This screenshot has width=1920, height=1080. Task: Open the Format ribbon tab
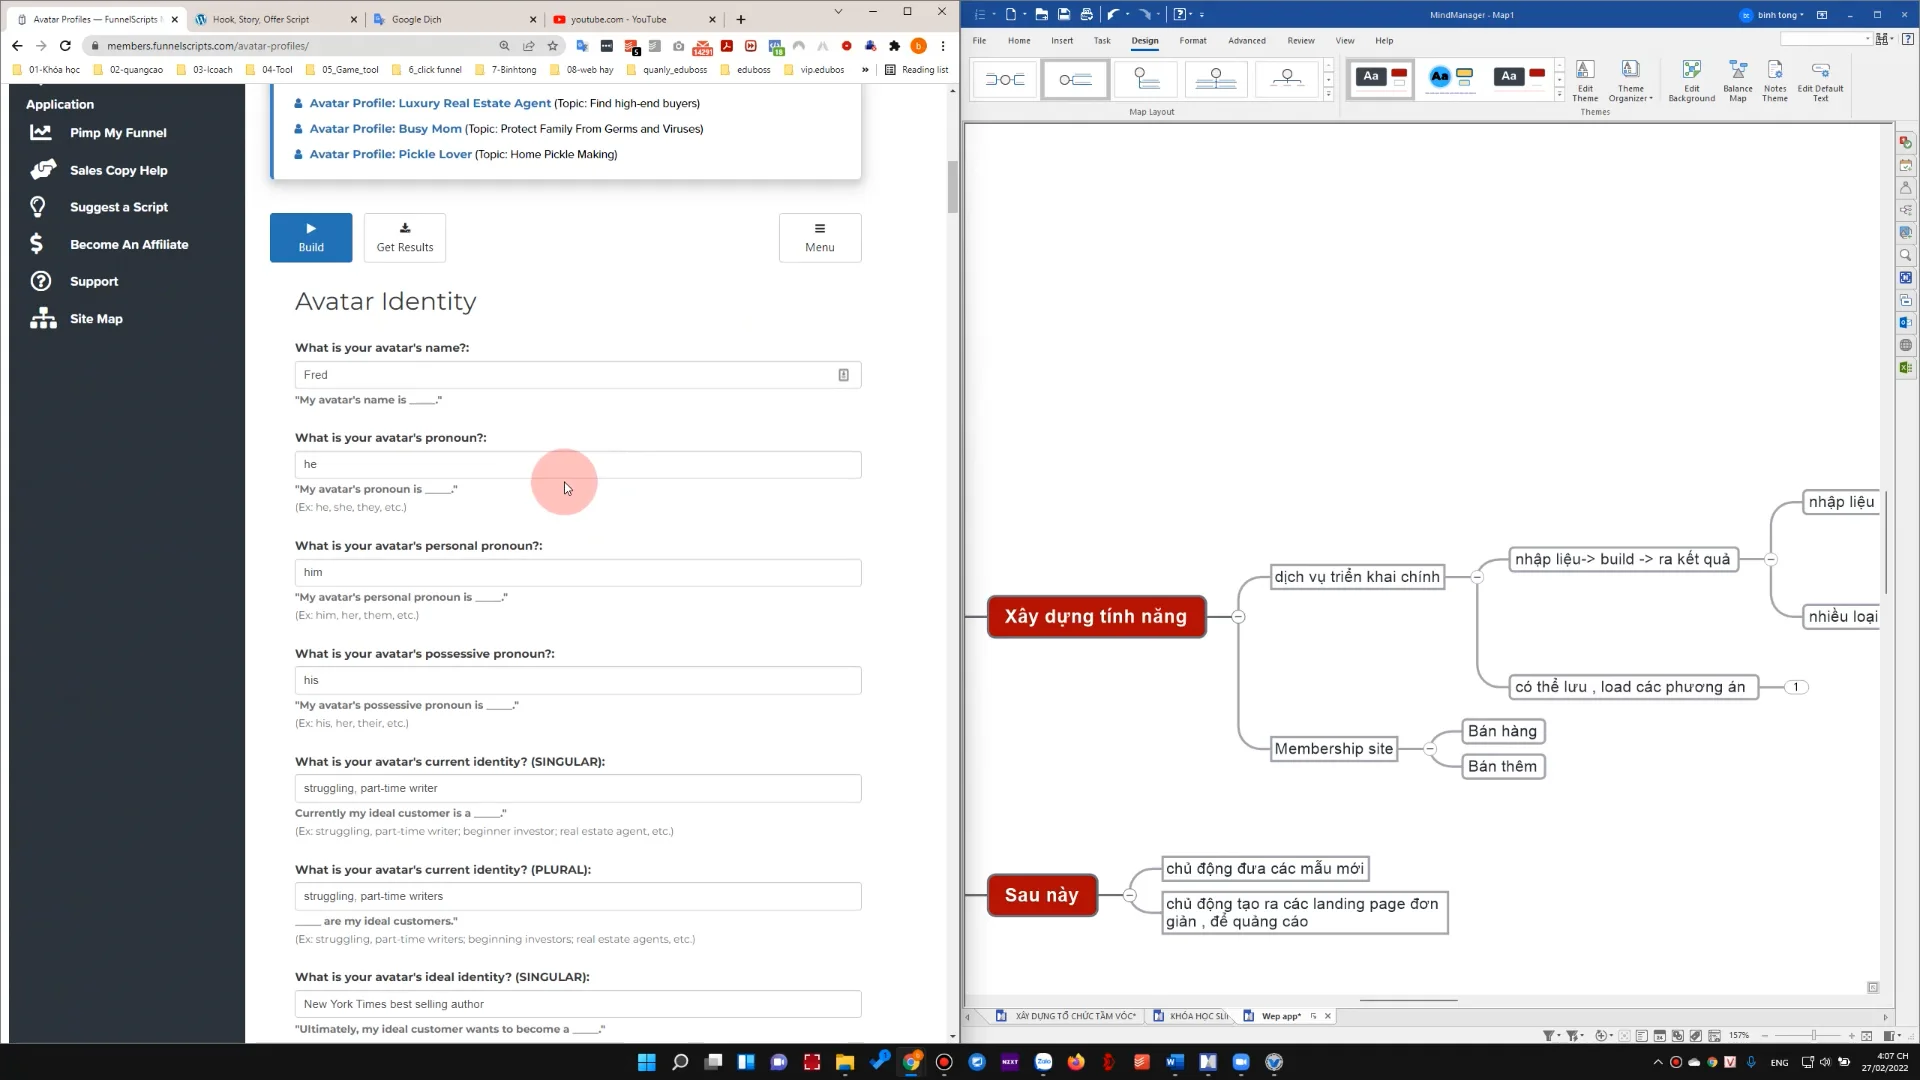[x=1192, y=41]
